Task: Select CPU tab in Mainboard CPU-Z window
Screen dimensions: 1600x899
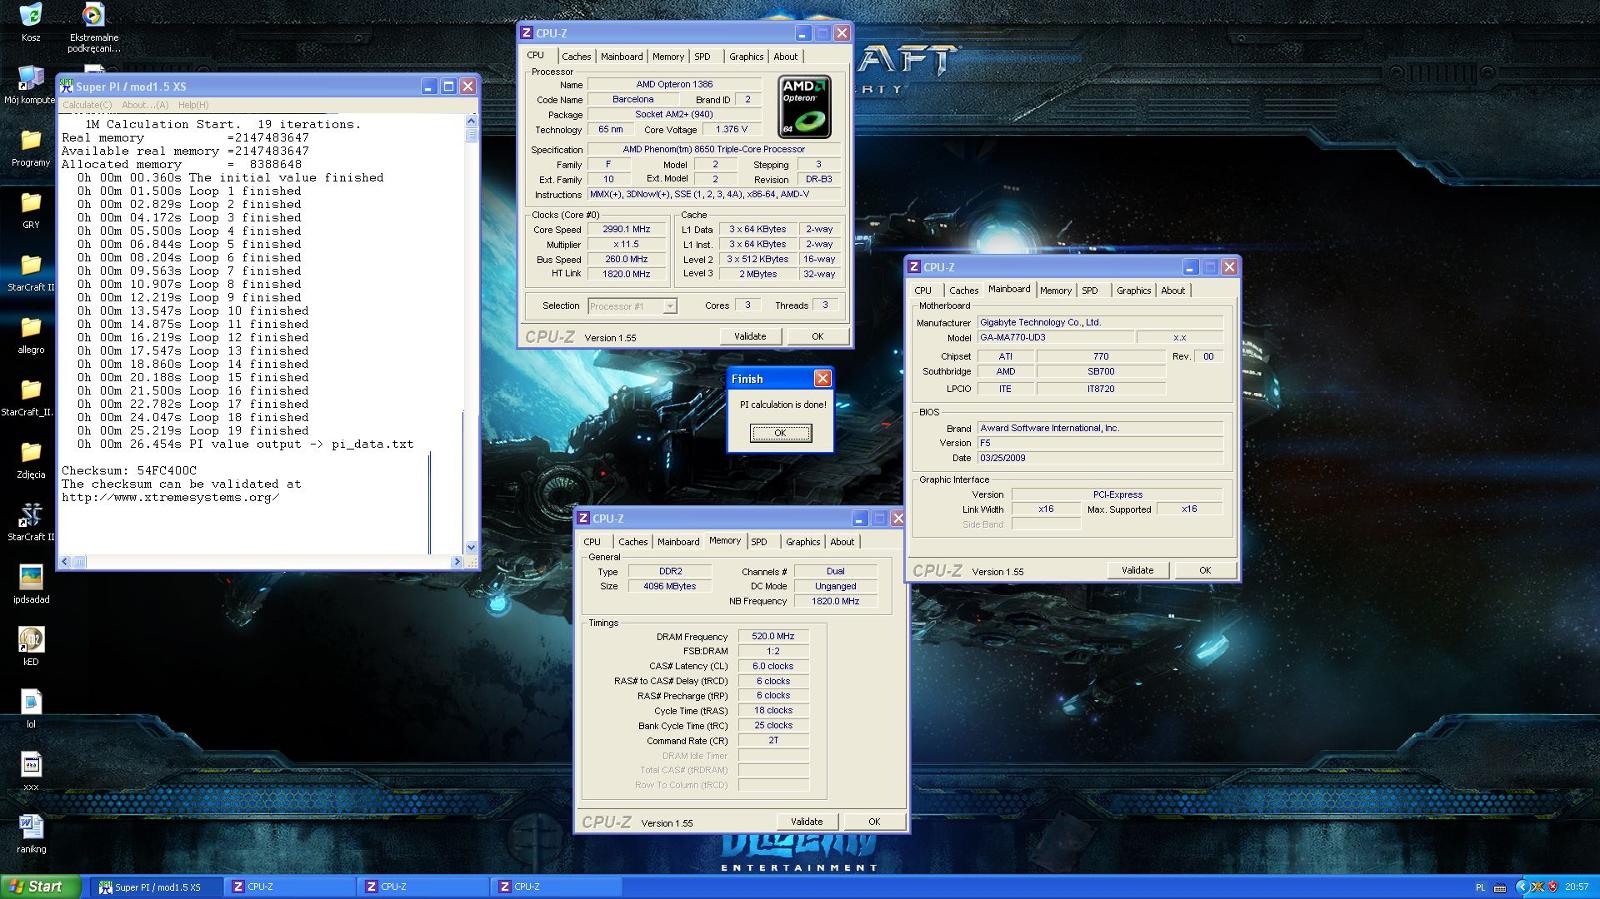Action: pos(923,291)
